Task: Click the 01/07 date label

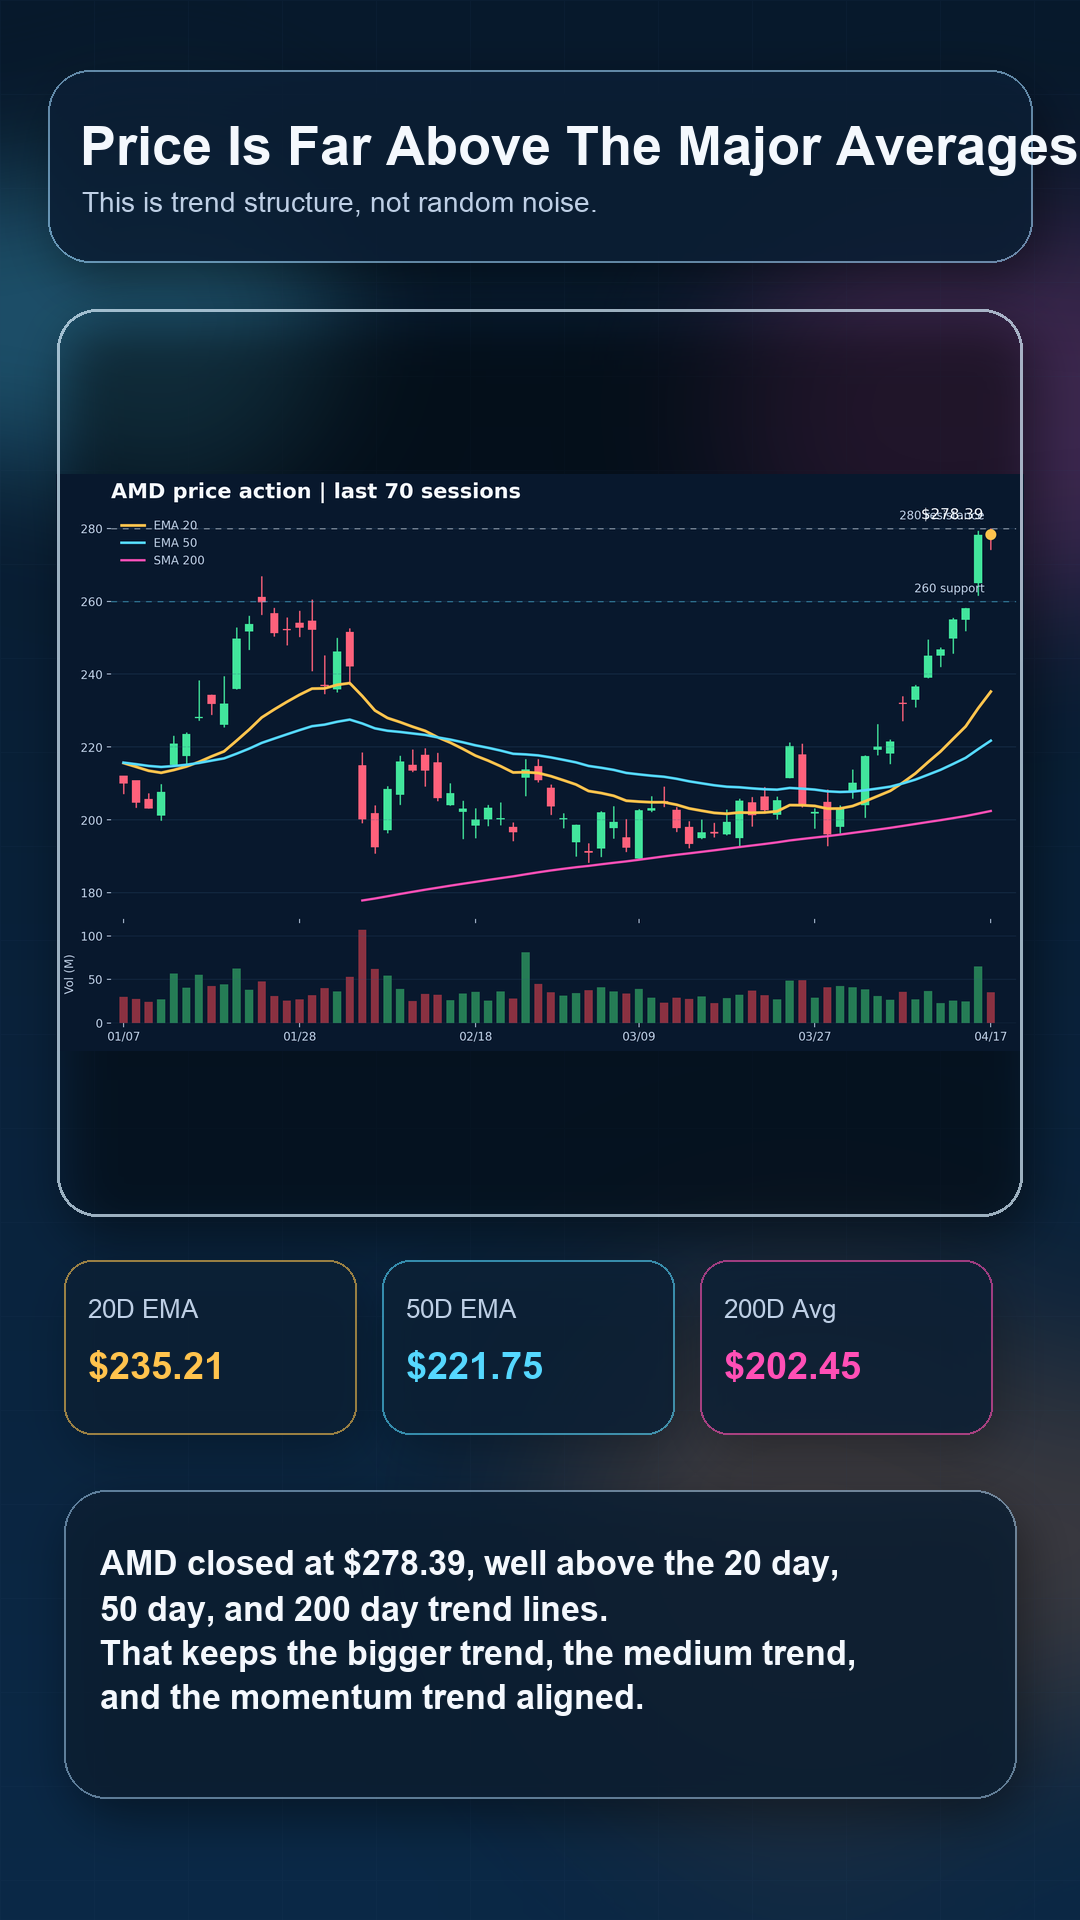Action: [124, 1037]
